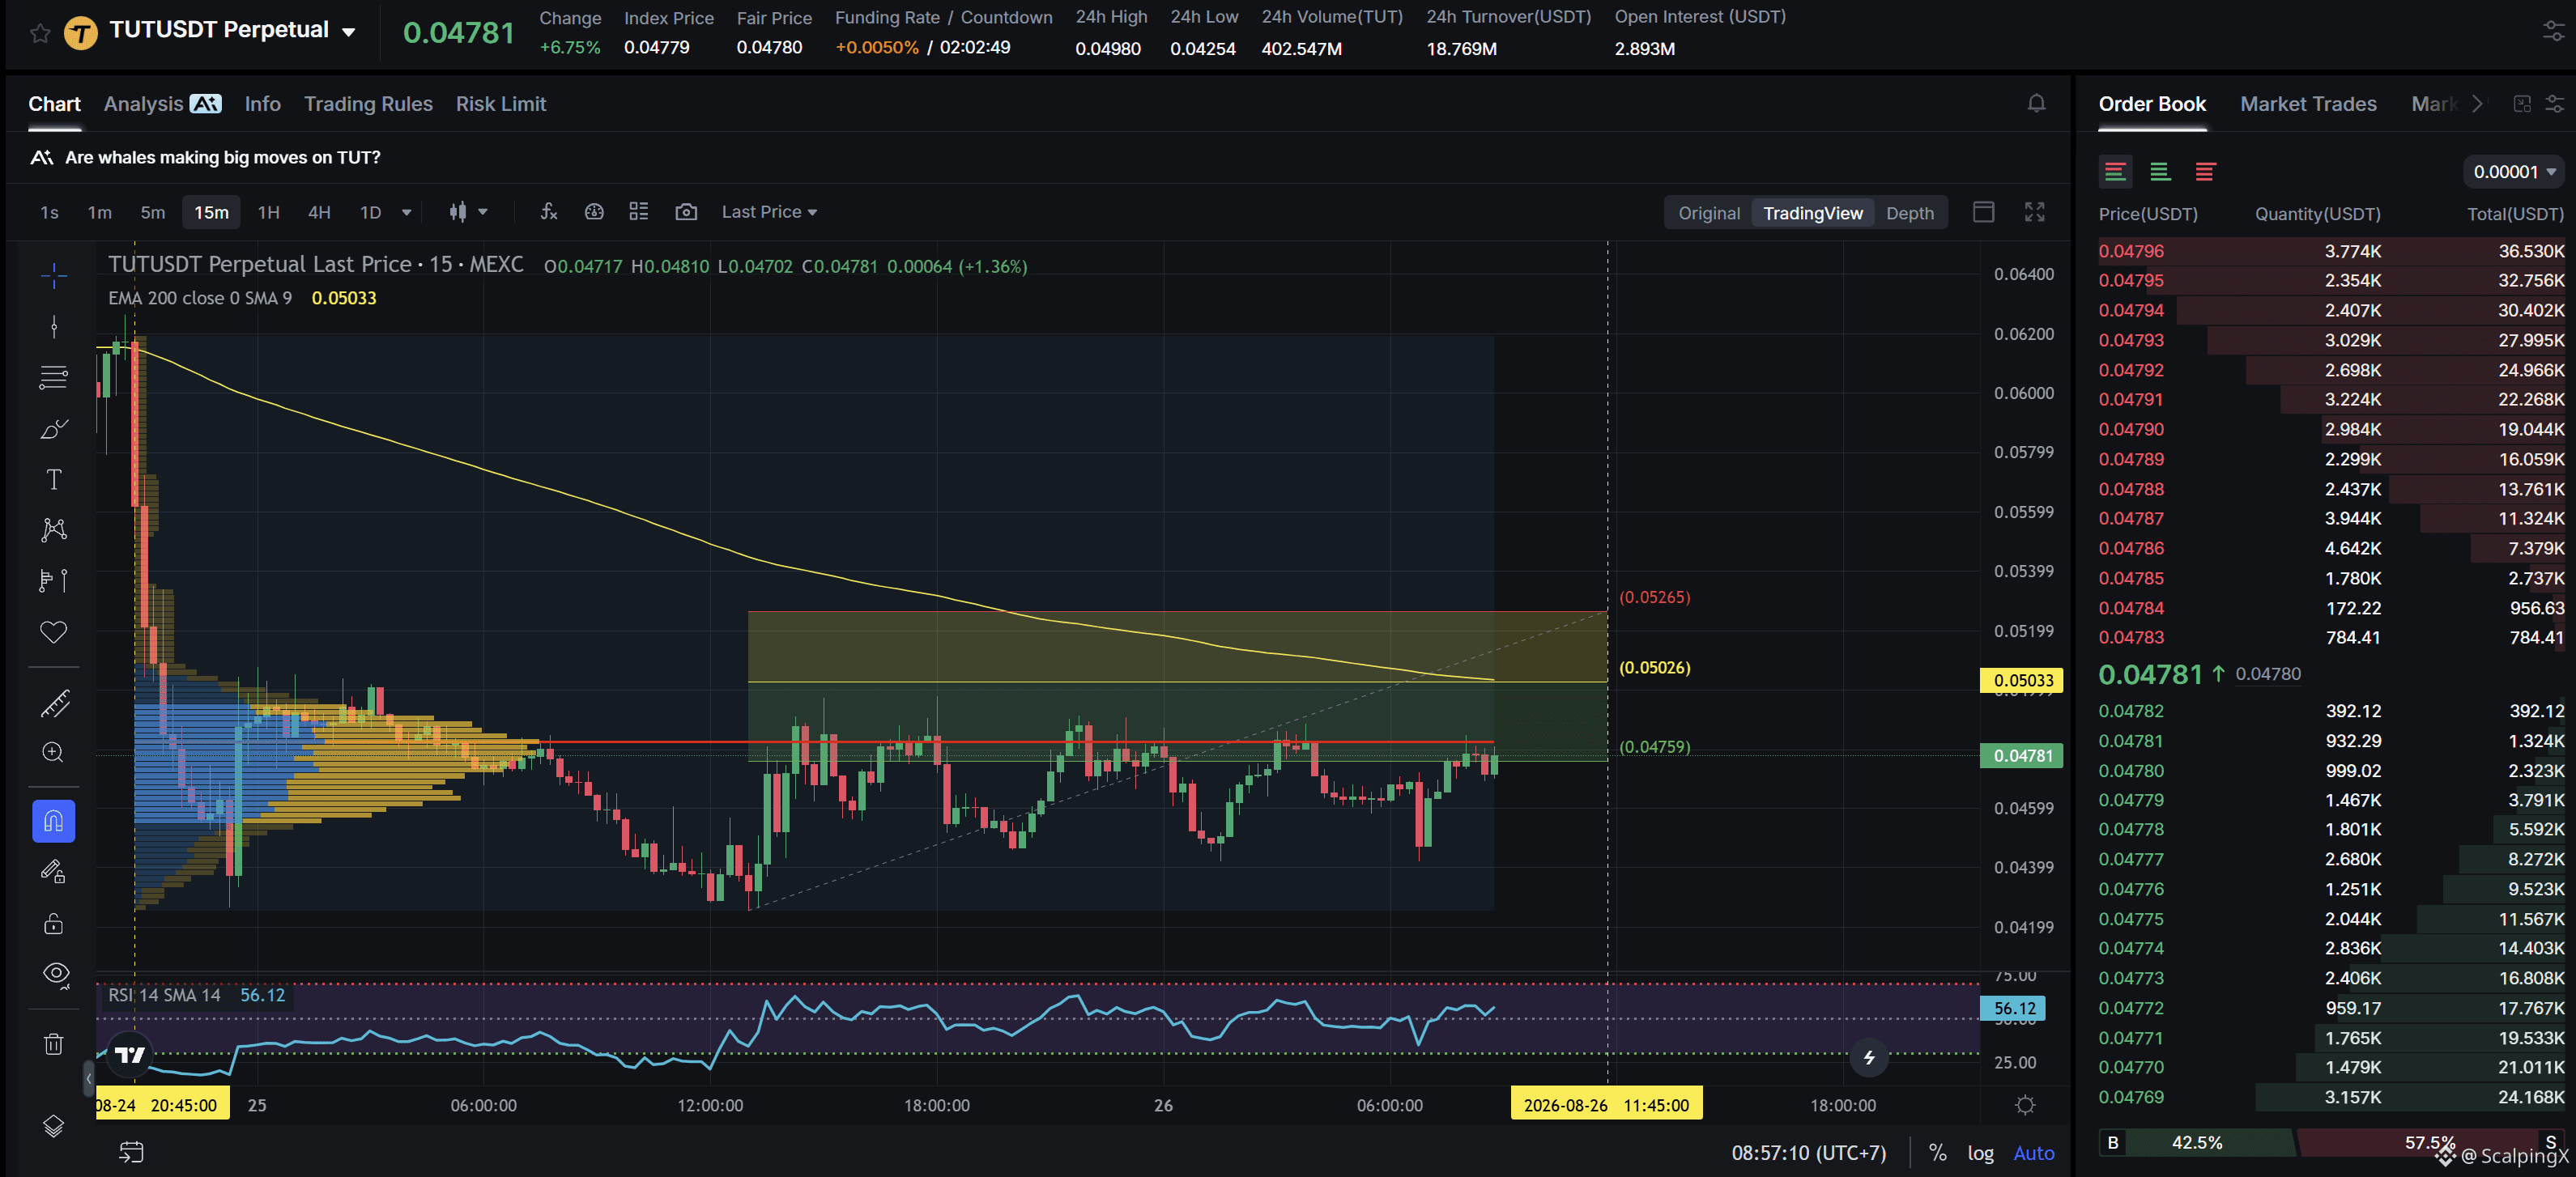Select the trend line drawing tool
Image resolution: width=2576 pixels, height=1177 pixels.
coord(54,326)
